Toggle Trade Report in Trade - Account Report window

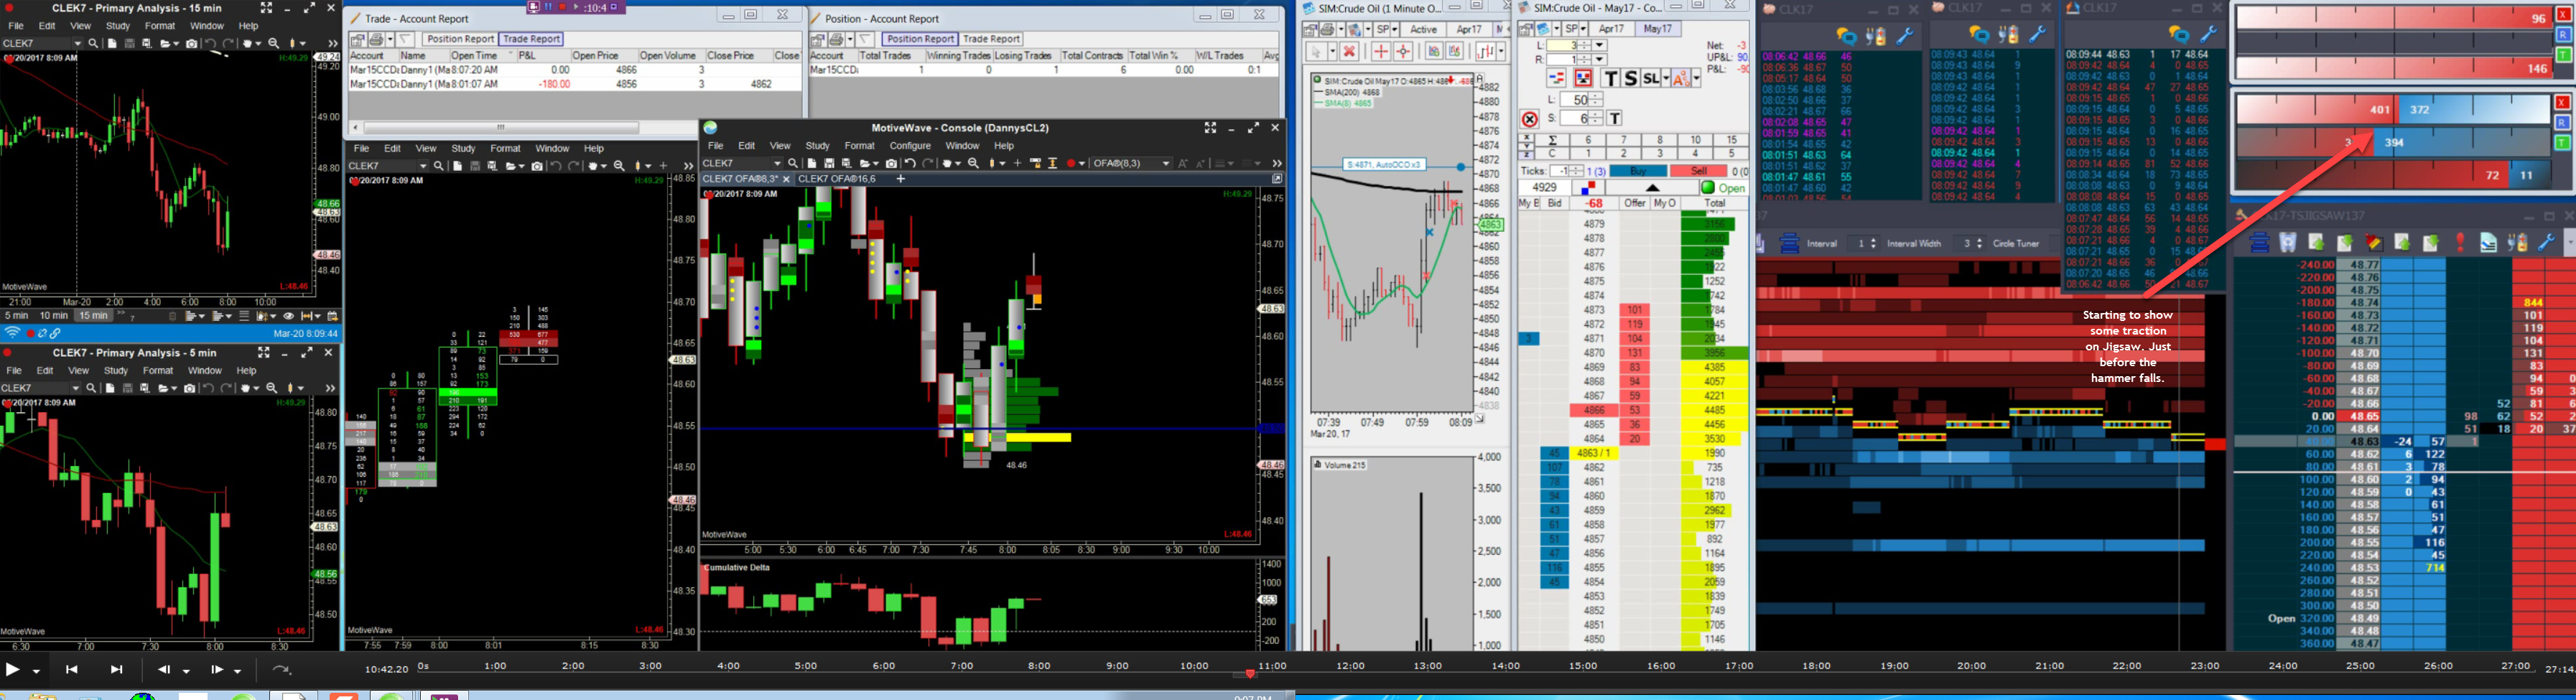tap(532, 39)
